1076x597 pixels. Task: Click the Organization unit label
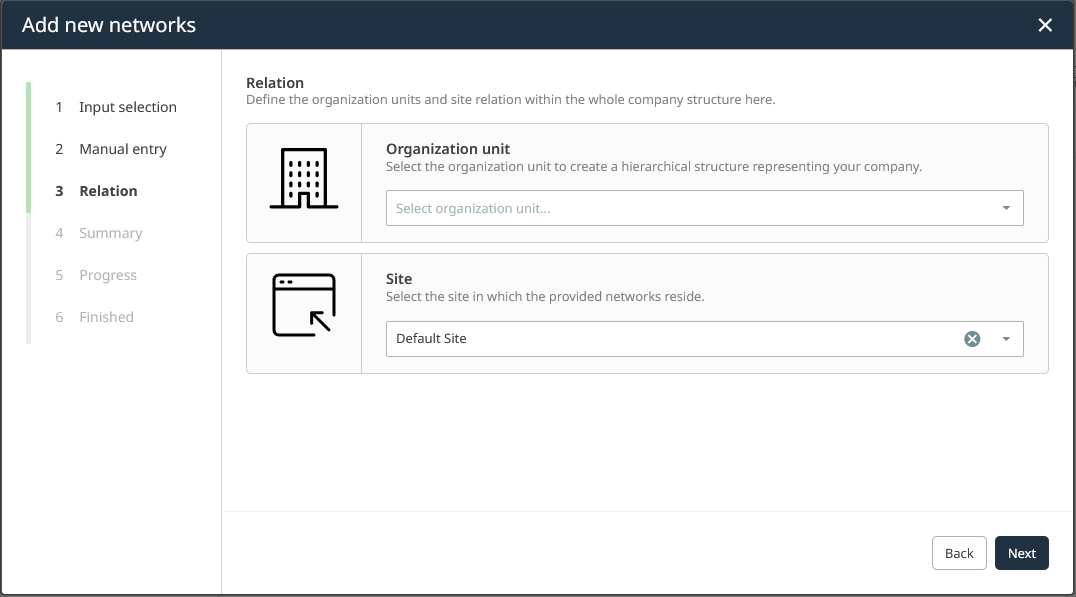(448, 149)
